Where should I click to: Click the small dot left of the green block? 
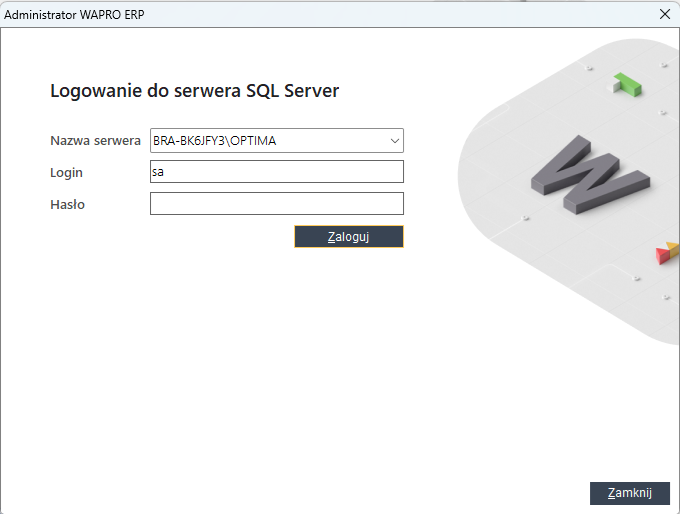point(589,68)
